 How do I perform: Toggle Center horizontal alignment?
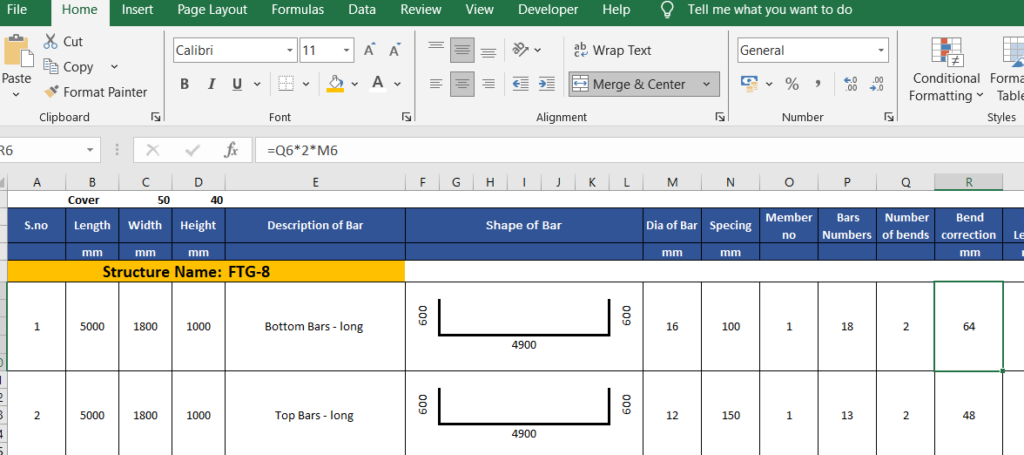462,84
